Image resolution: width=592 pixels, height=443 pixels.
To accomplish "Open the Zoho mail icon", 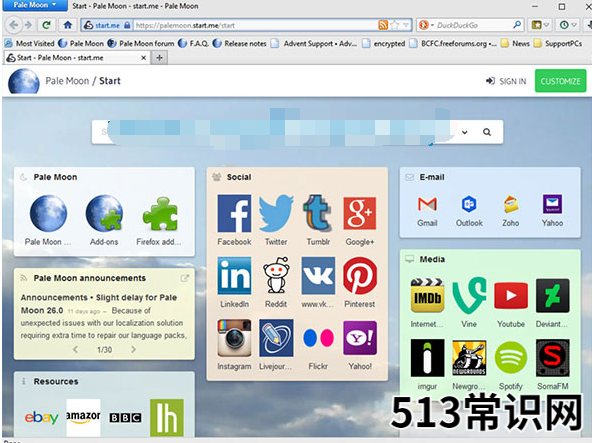I will point(510,204).
